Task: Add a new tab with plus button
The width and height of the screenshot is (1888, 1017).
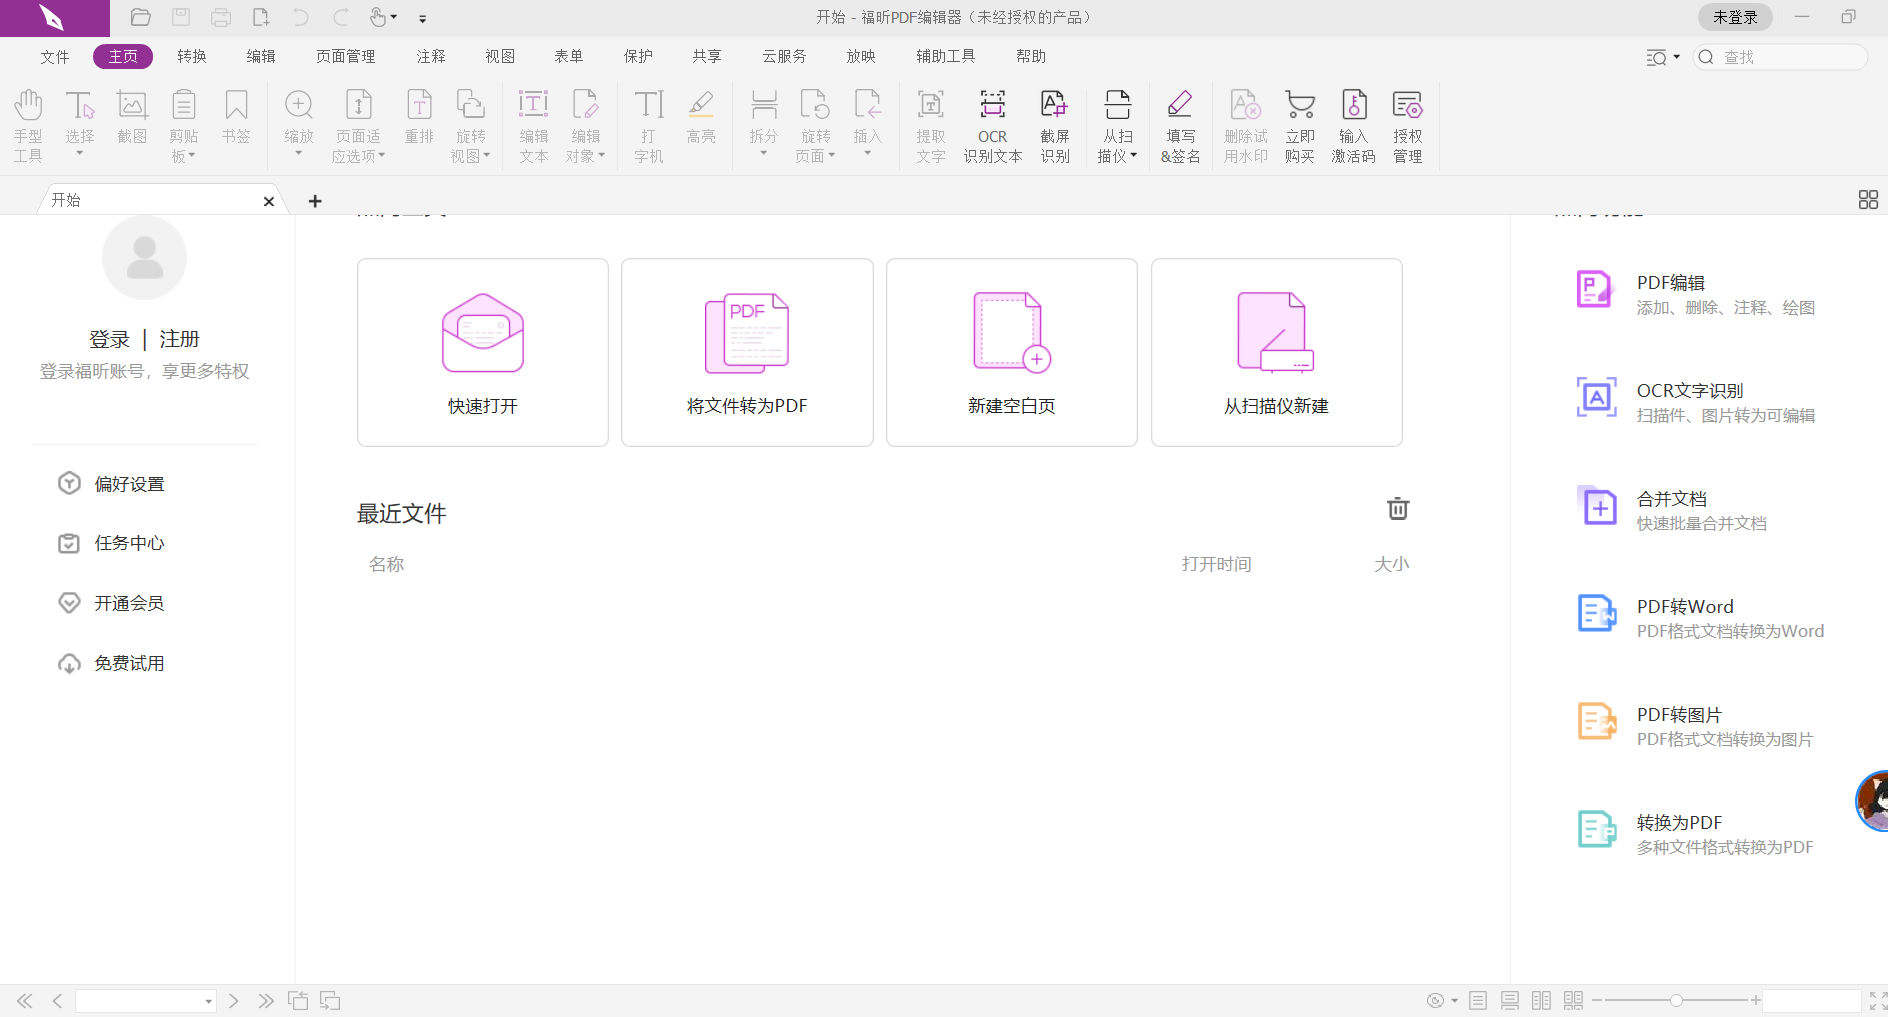Action: point(315,201)
